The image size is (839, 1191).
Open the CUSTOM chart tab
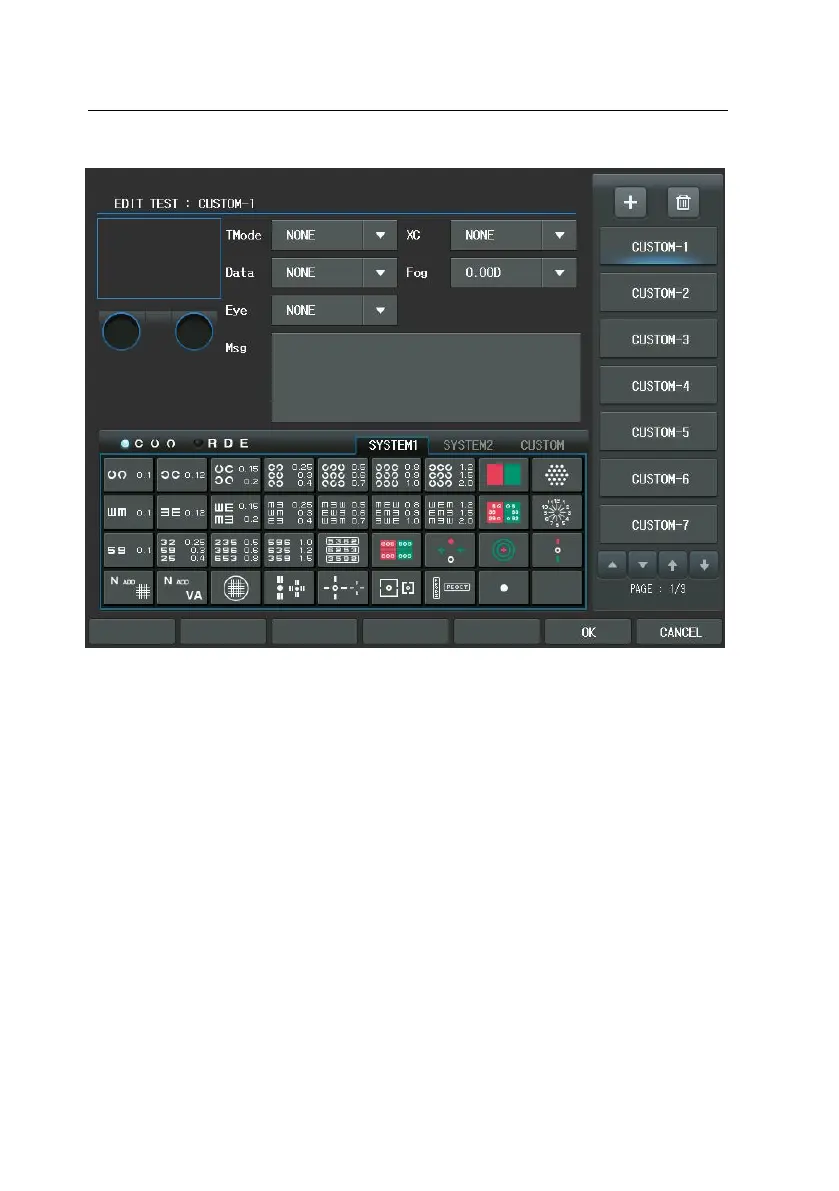click(x=542, y=445)
